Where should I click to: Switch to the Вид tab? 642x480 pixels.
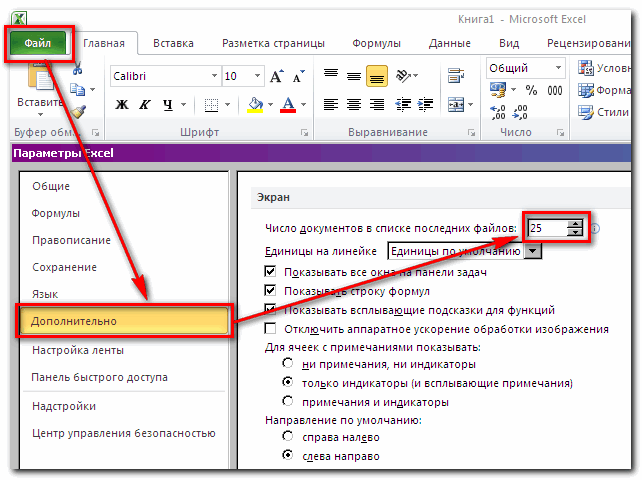[509, 43]
